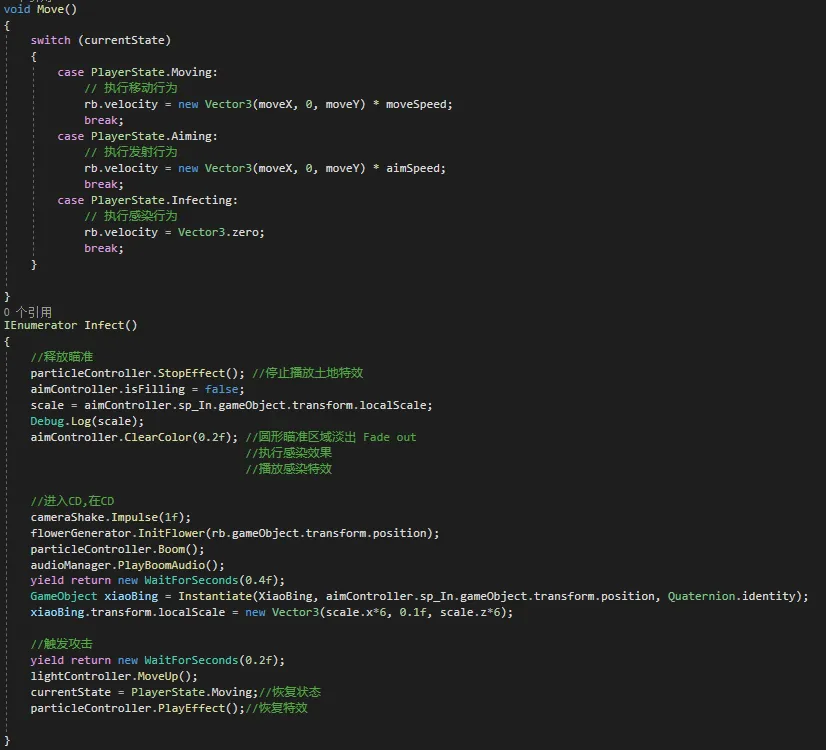Click the 'flowerGenerator.InitFlower' line
Screen dimensions: 826x750
click(x=235, y=533)
